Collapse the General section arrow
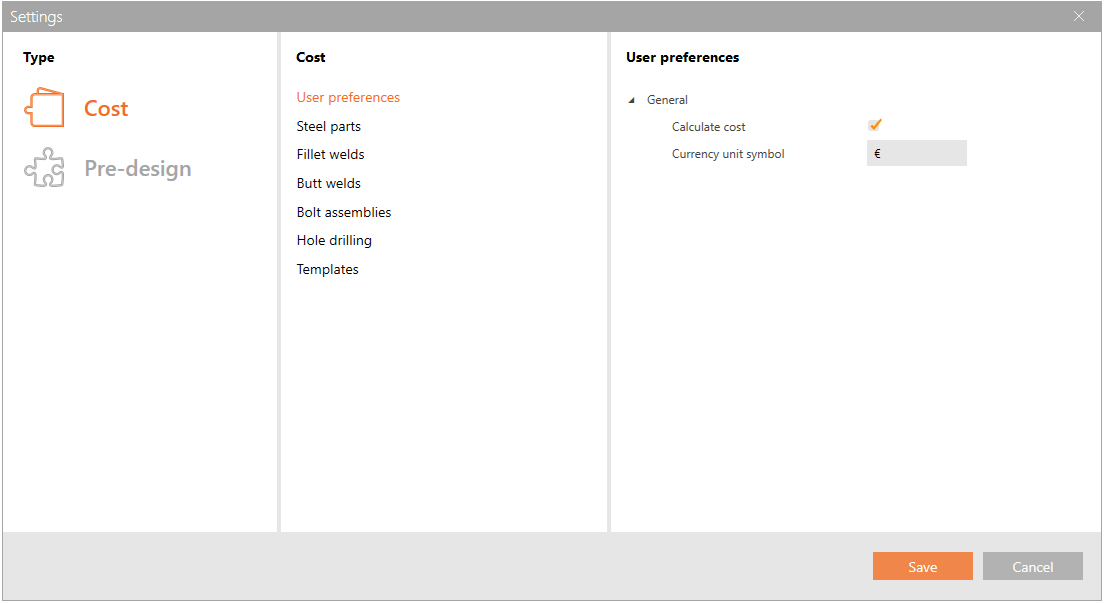 [631, 100]
